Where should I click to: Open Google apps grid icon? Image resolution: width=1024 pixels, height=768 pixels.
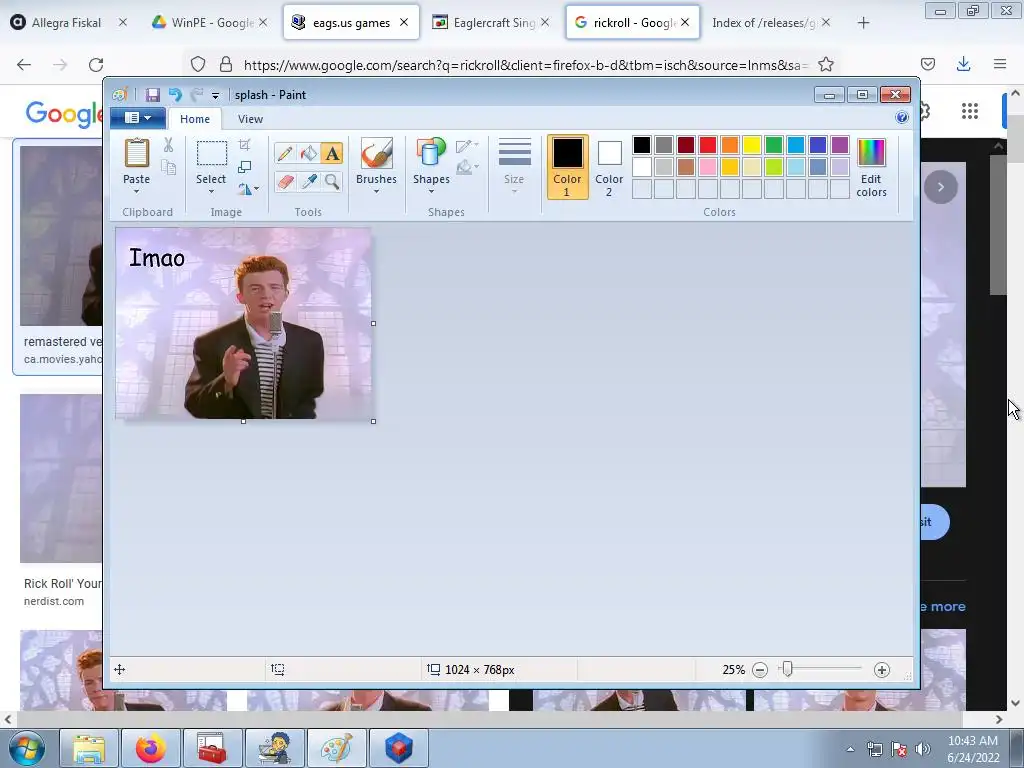(970, 112)
